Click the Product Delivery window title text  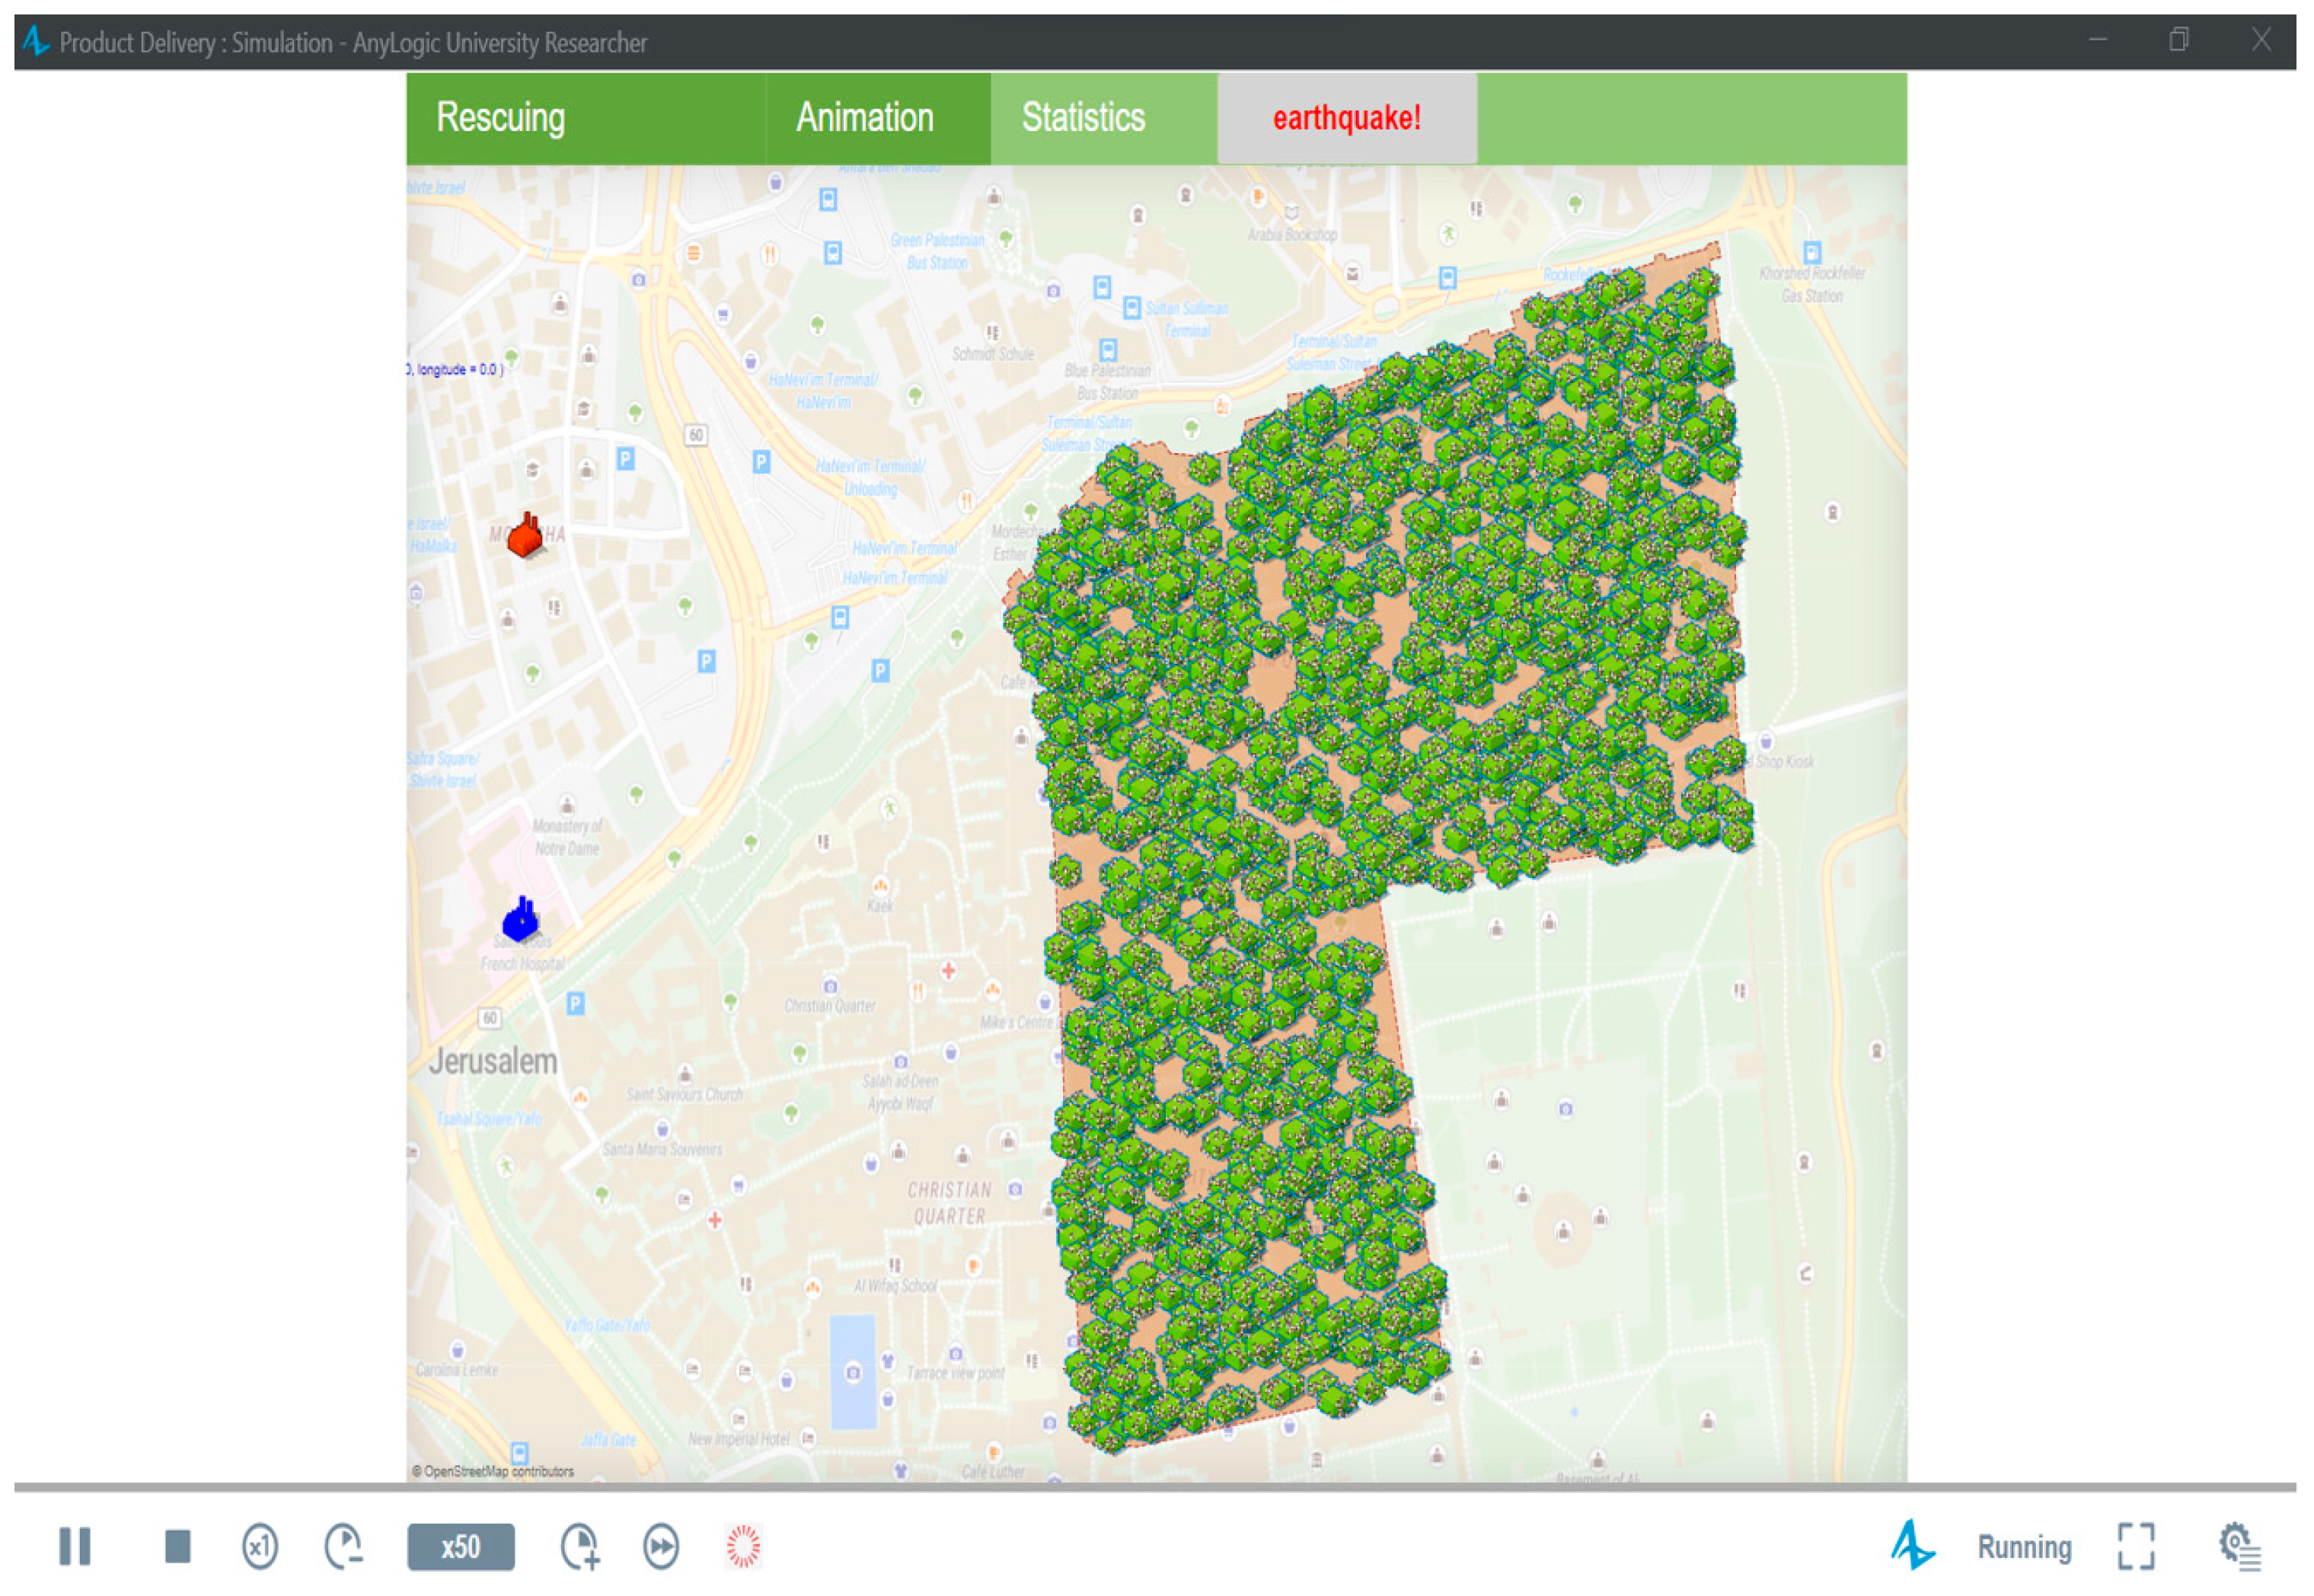353,43
